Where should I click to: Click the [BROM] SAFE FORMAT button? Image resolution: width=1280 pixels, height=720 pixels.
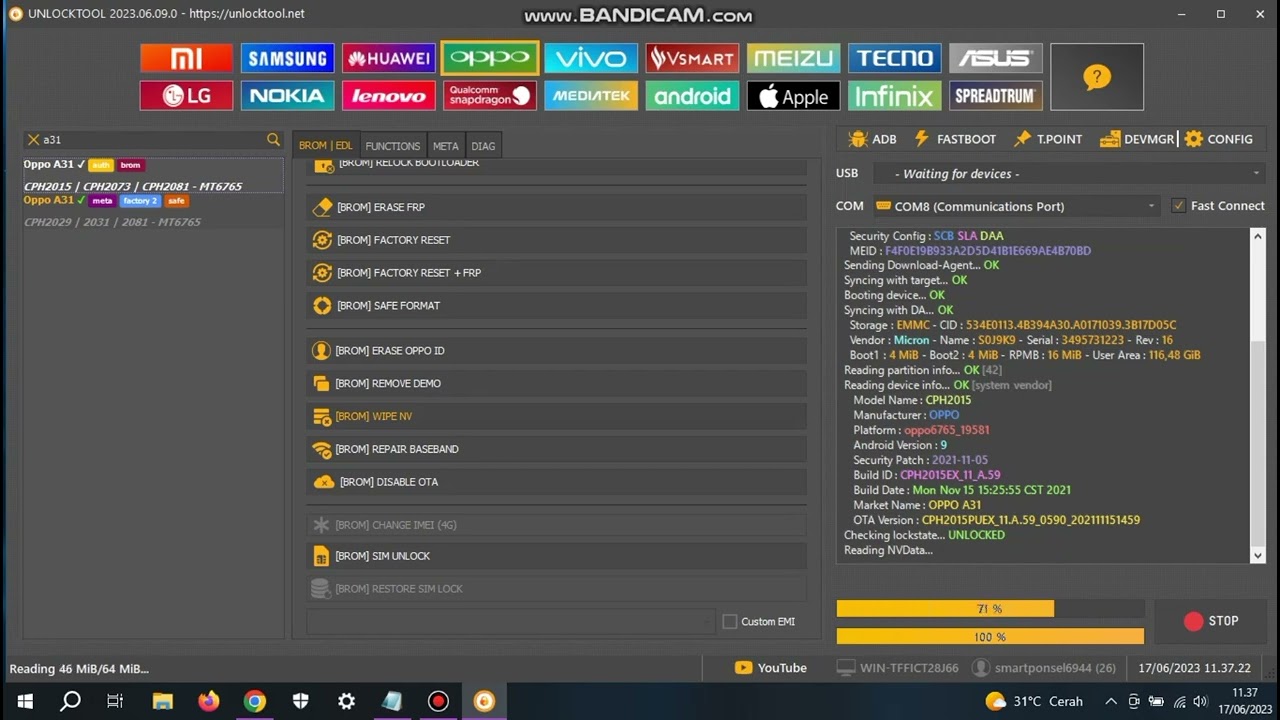556,306
